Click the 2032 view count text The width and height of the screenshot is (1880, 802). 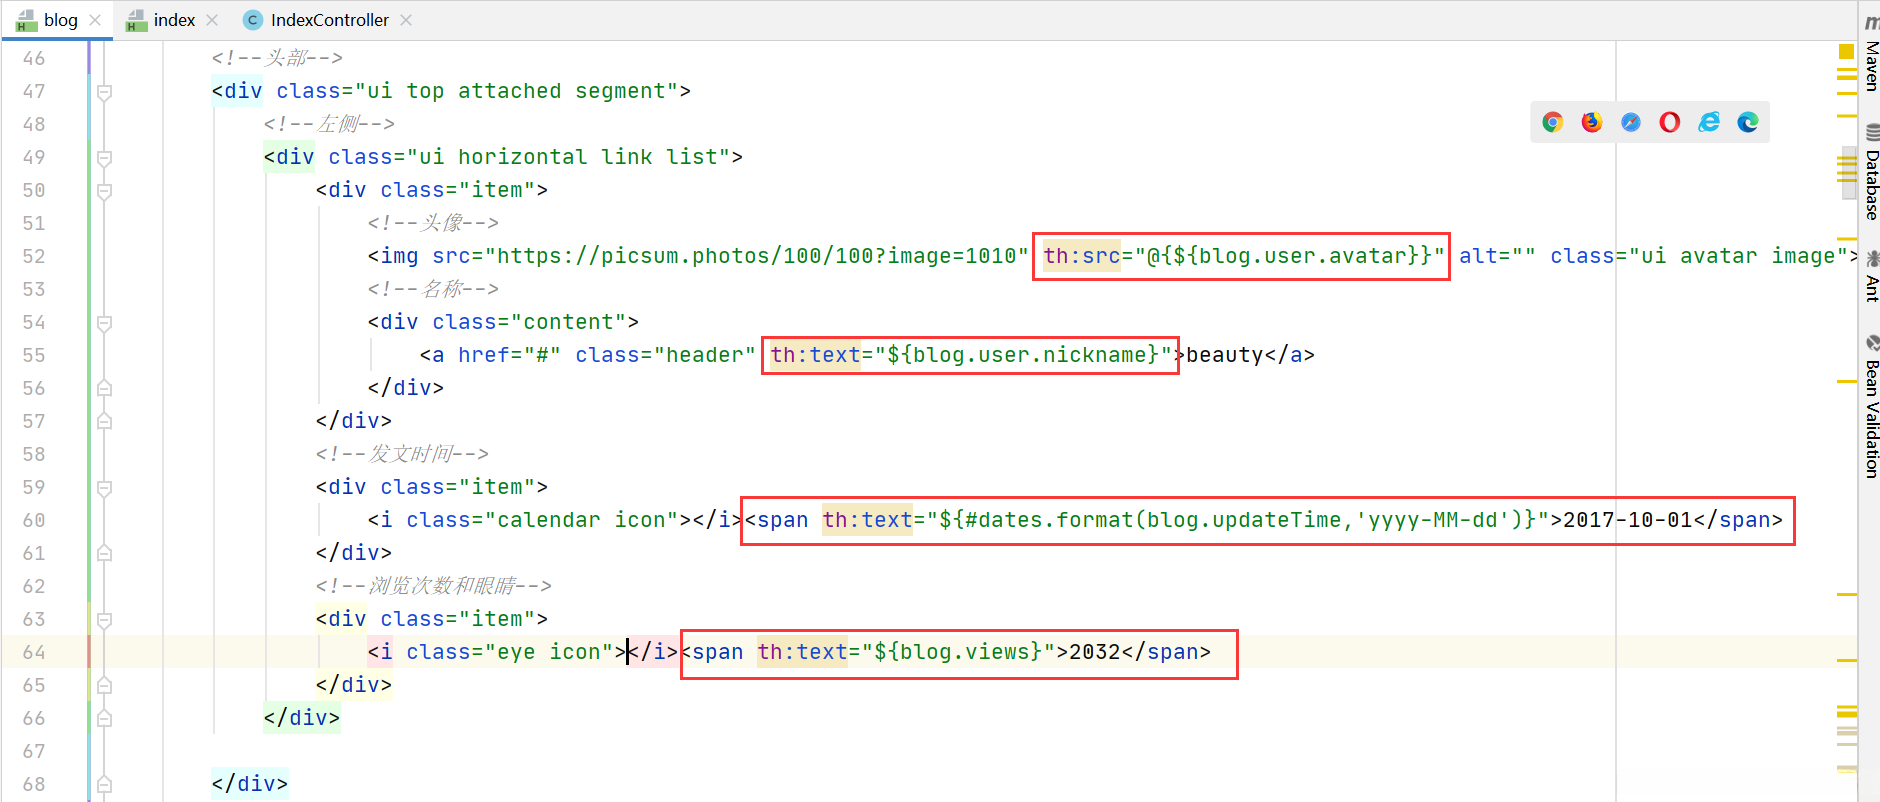1095,652
